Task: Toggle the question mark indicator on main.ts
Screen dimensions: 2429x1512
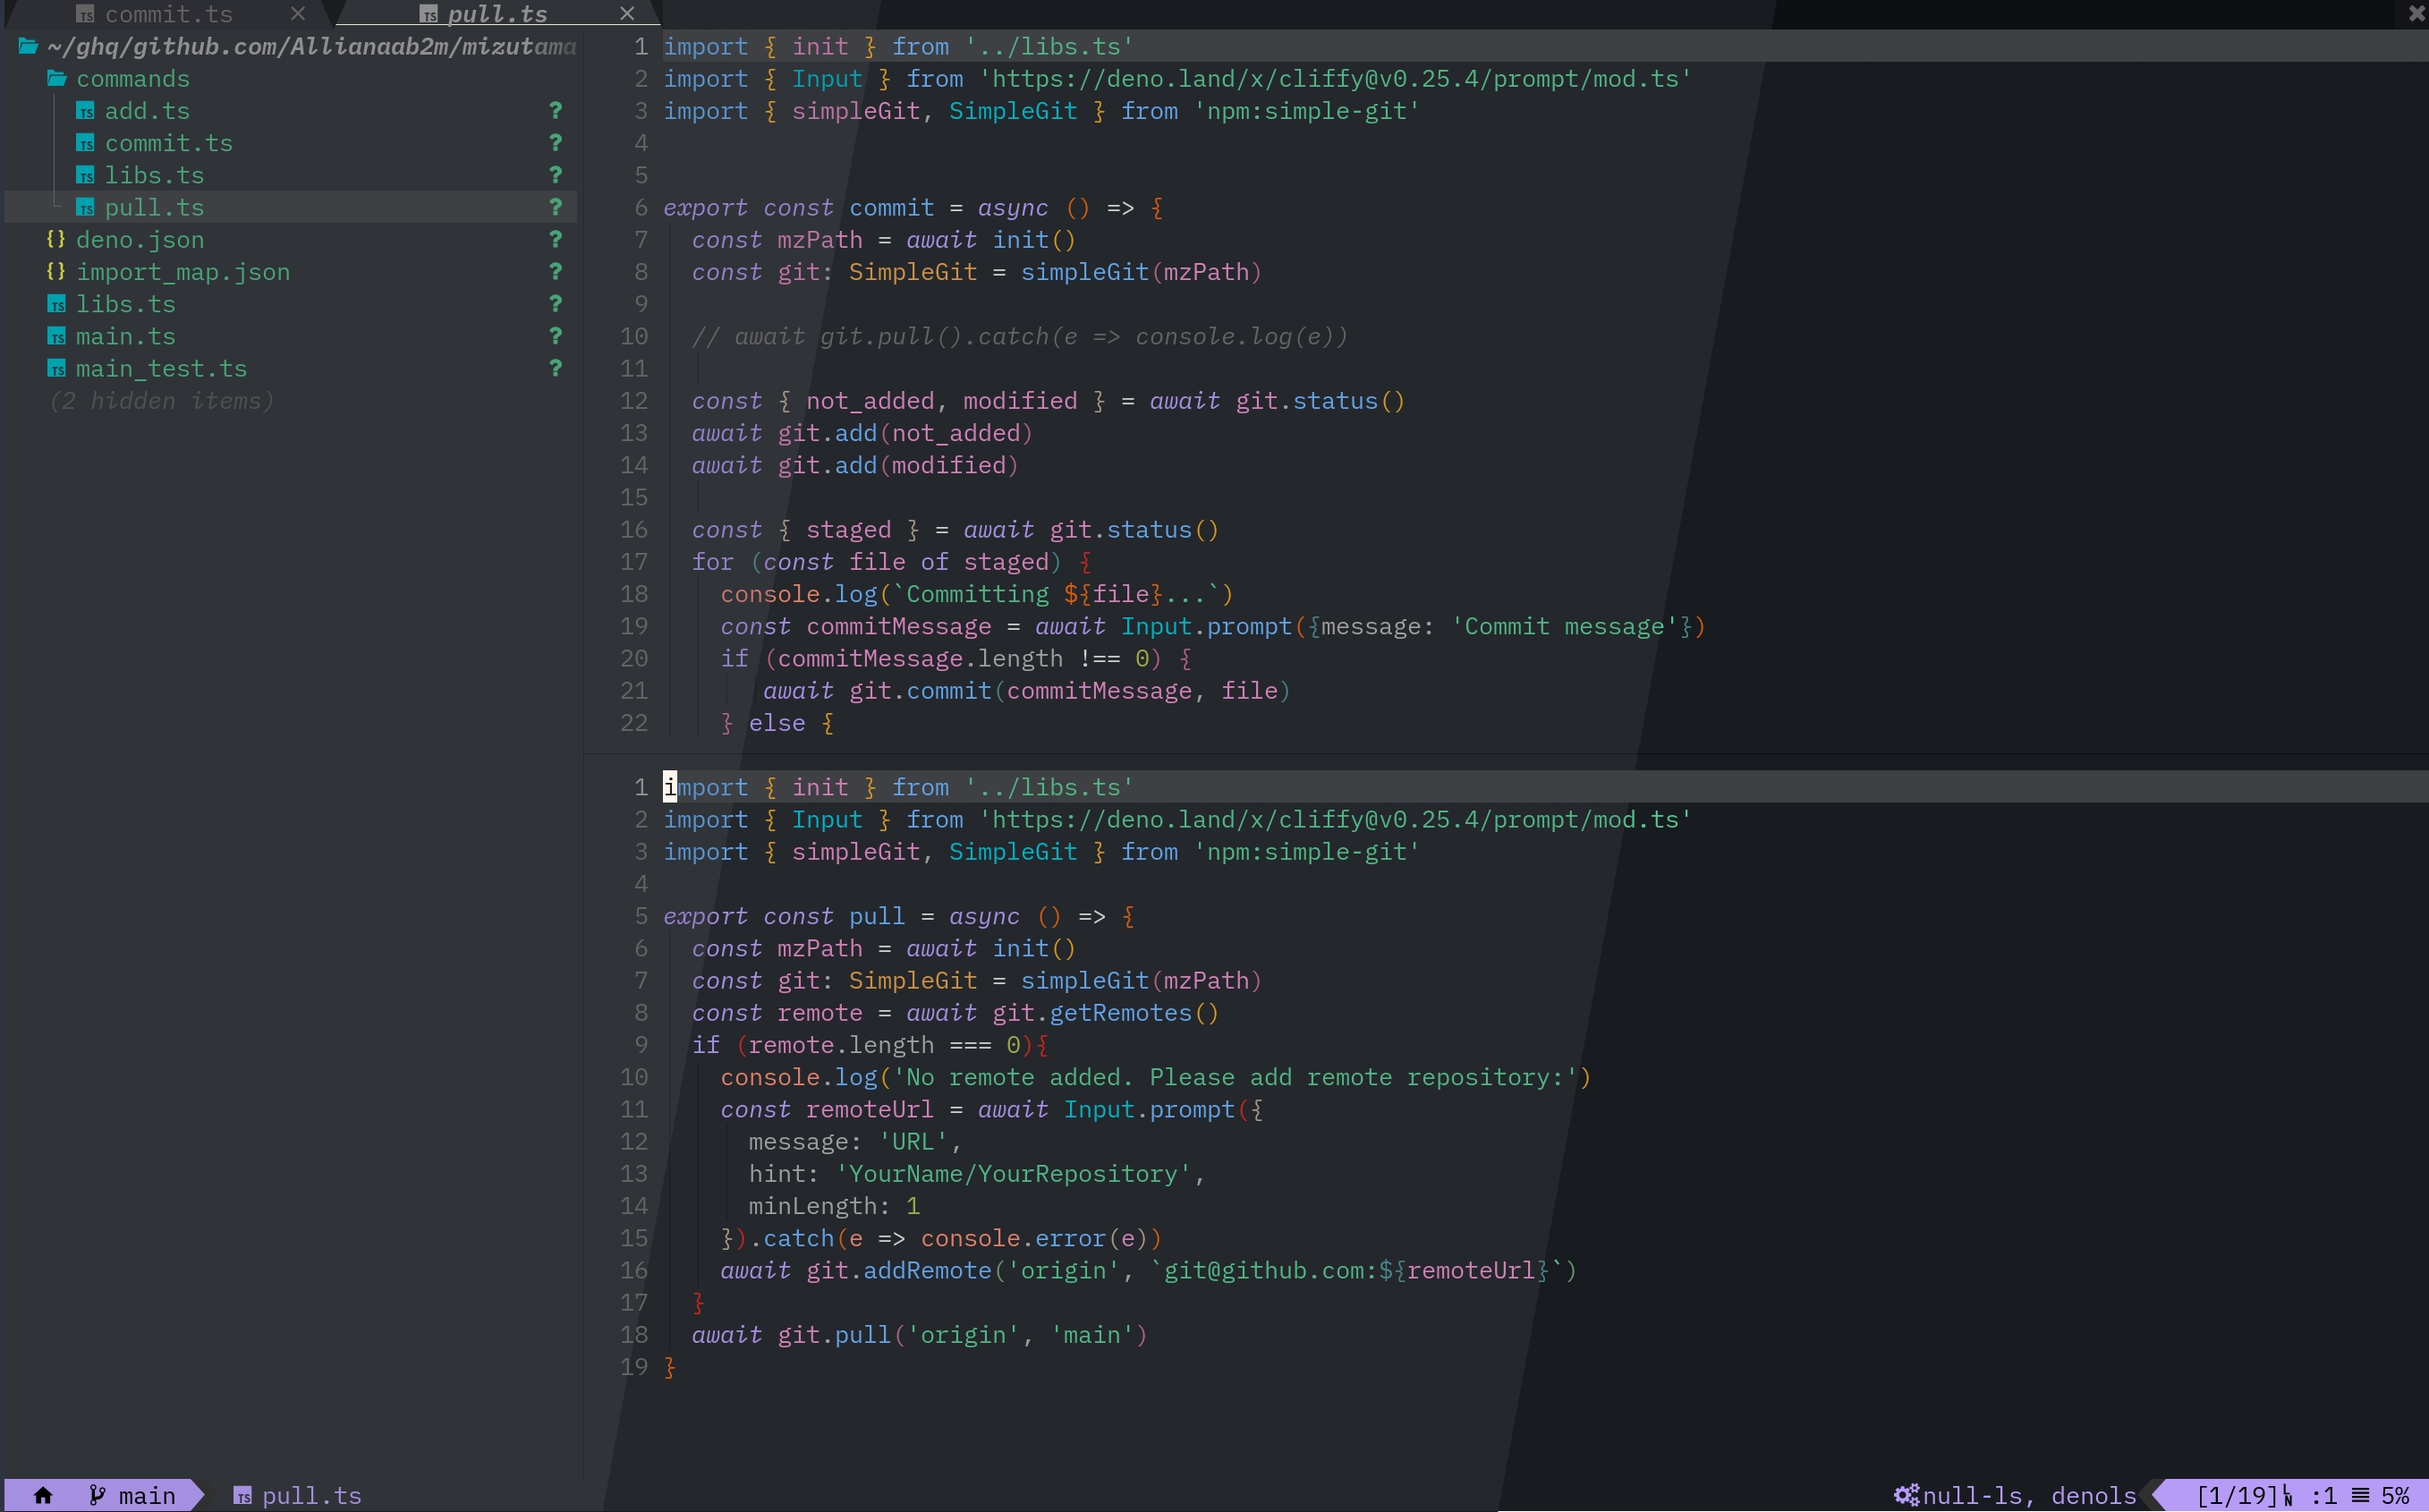Action: click(x=555, y=336)
